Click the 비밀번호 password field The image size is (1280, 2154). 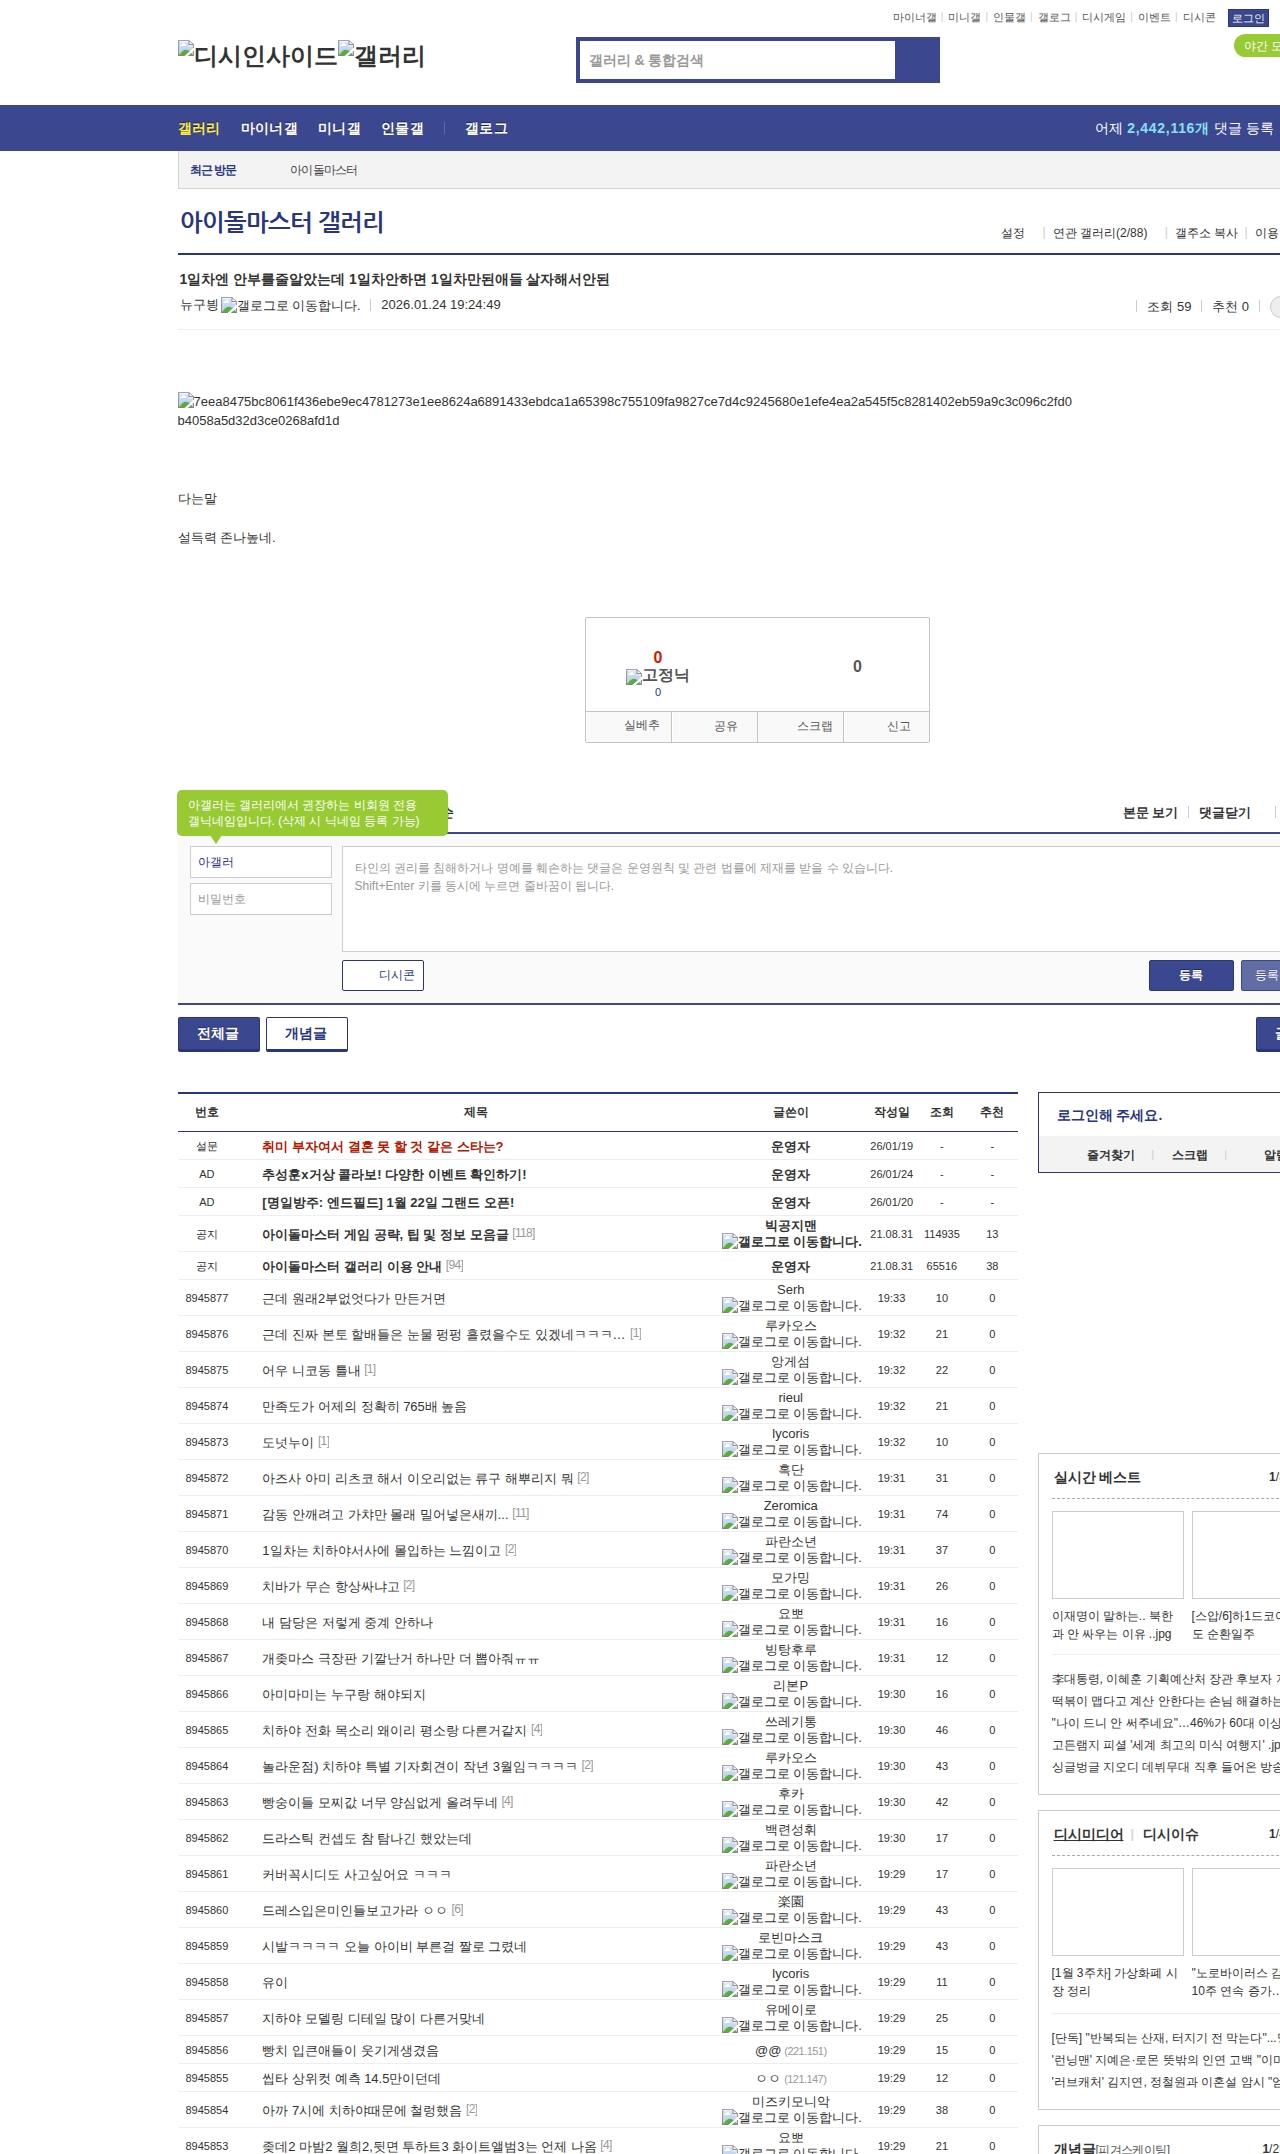click(261, 899)
